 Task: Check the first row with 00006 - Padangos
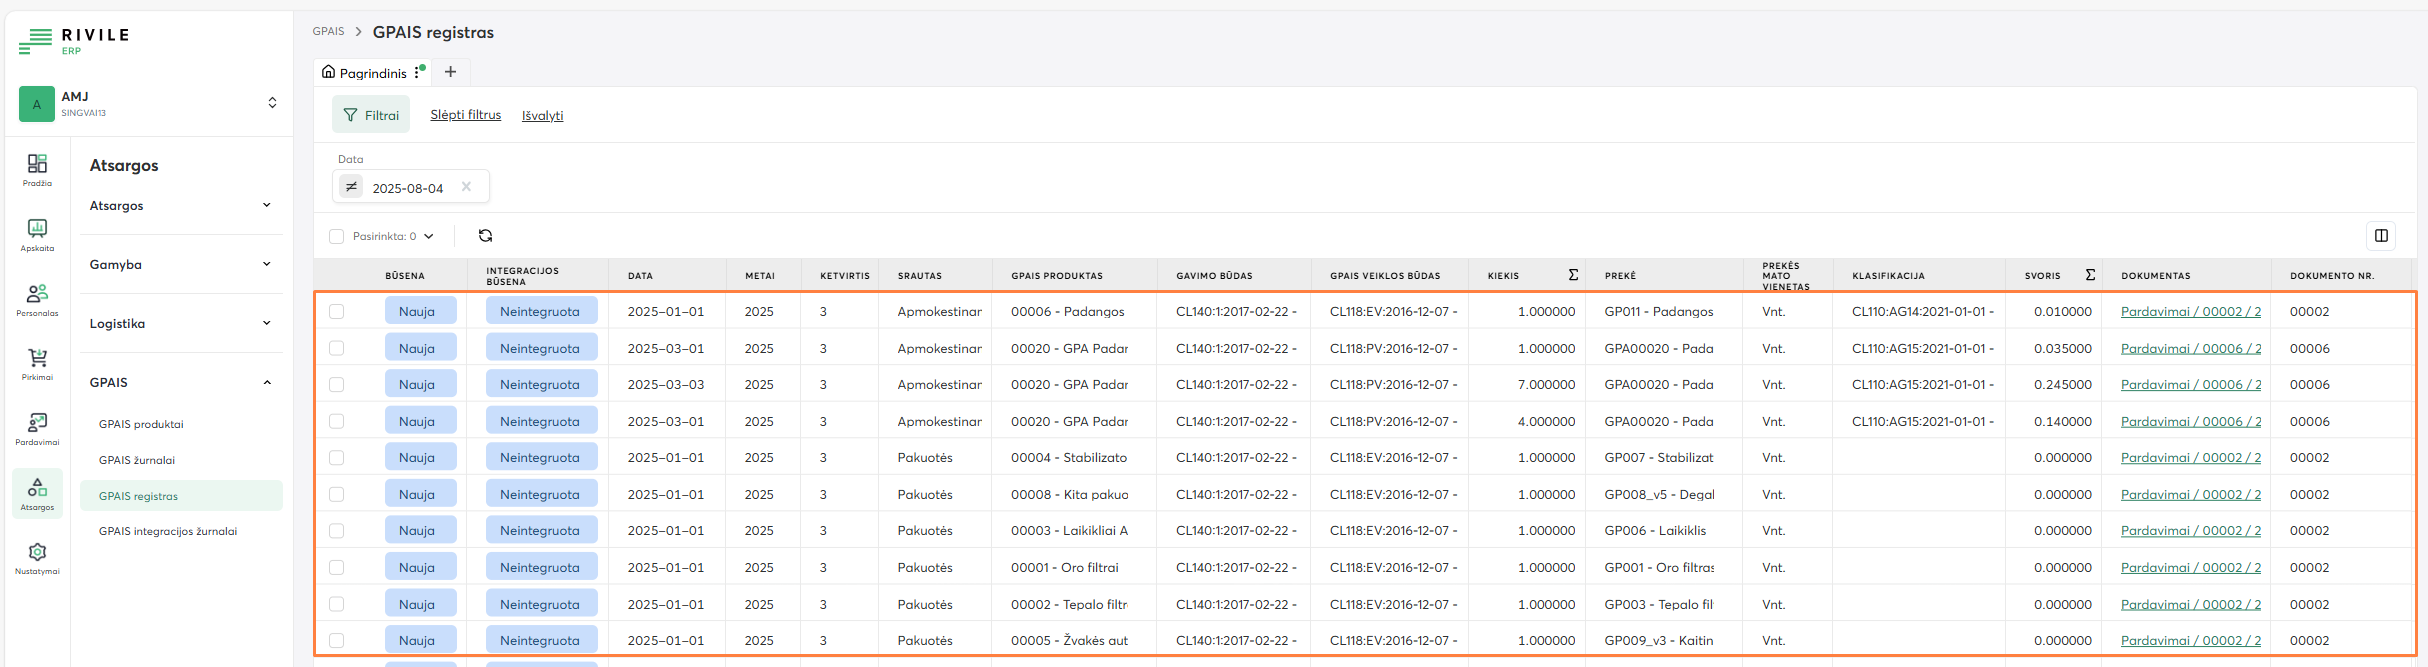tap(337, 312)
